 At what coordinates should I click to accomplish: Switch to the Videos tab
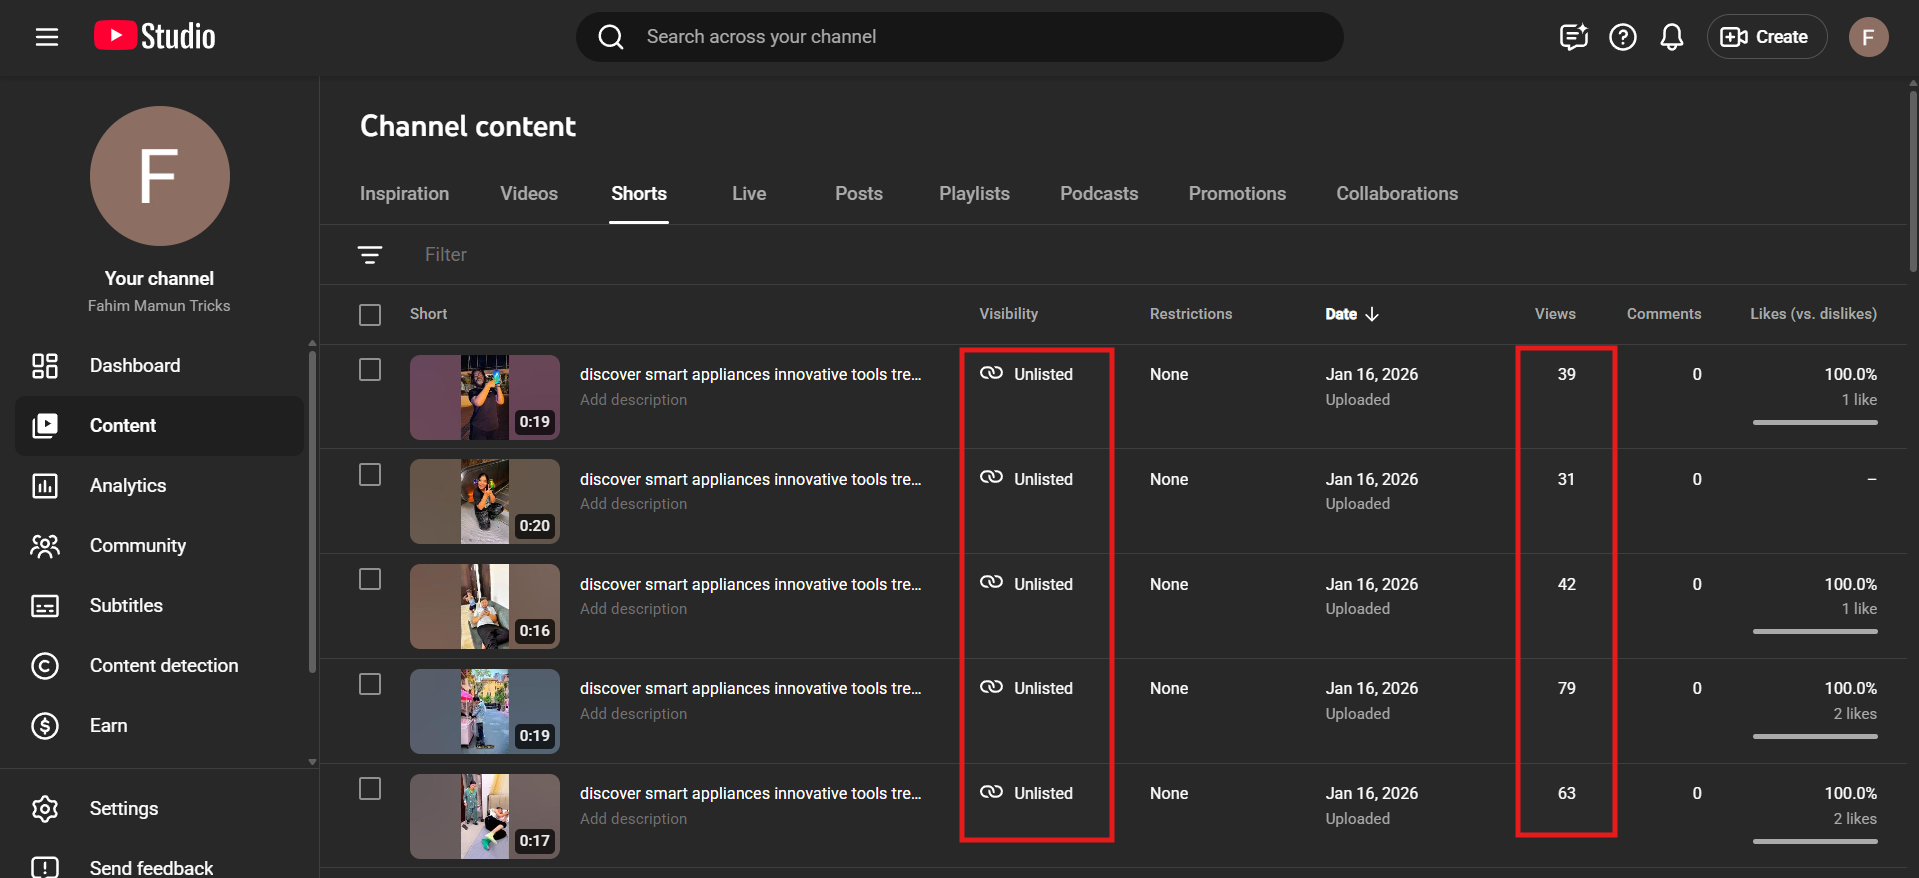click(x=529, y=194)
